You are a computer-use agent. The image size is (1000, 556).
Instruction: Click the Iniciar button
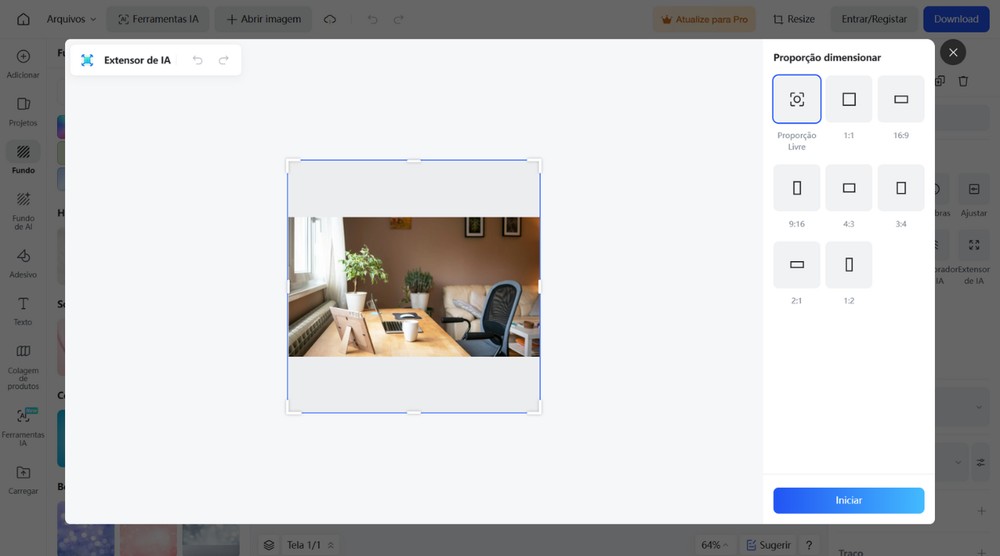tap(849, 501)
